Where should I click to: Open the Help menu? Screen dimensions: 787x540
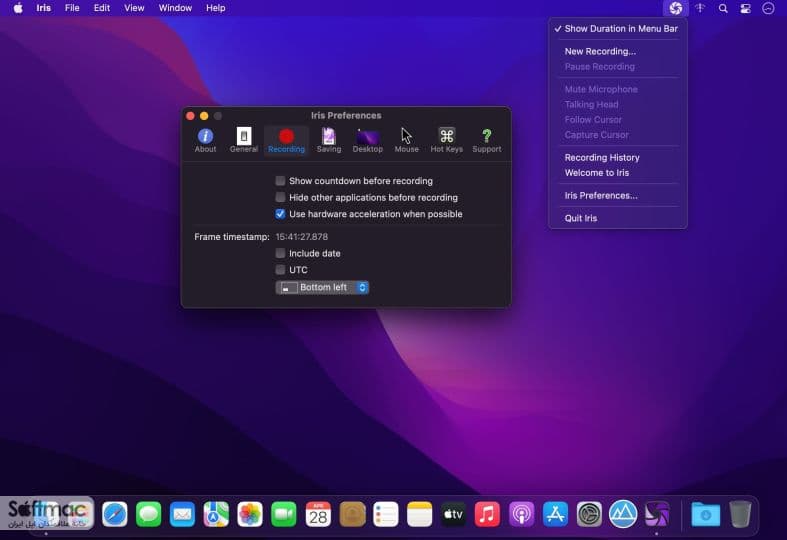coord(215,8)
